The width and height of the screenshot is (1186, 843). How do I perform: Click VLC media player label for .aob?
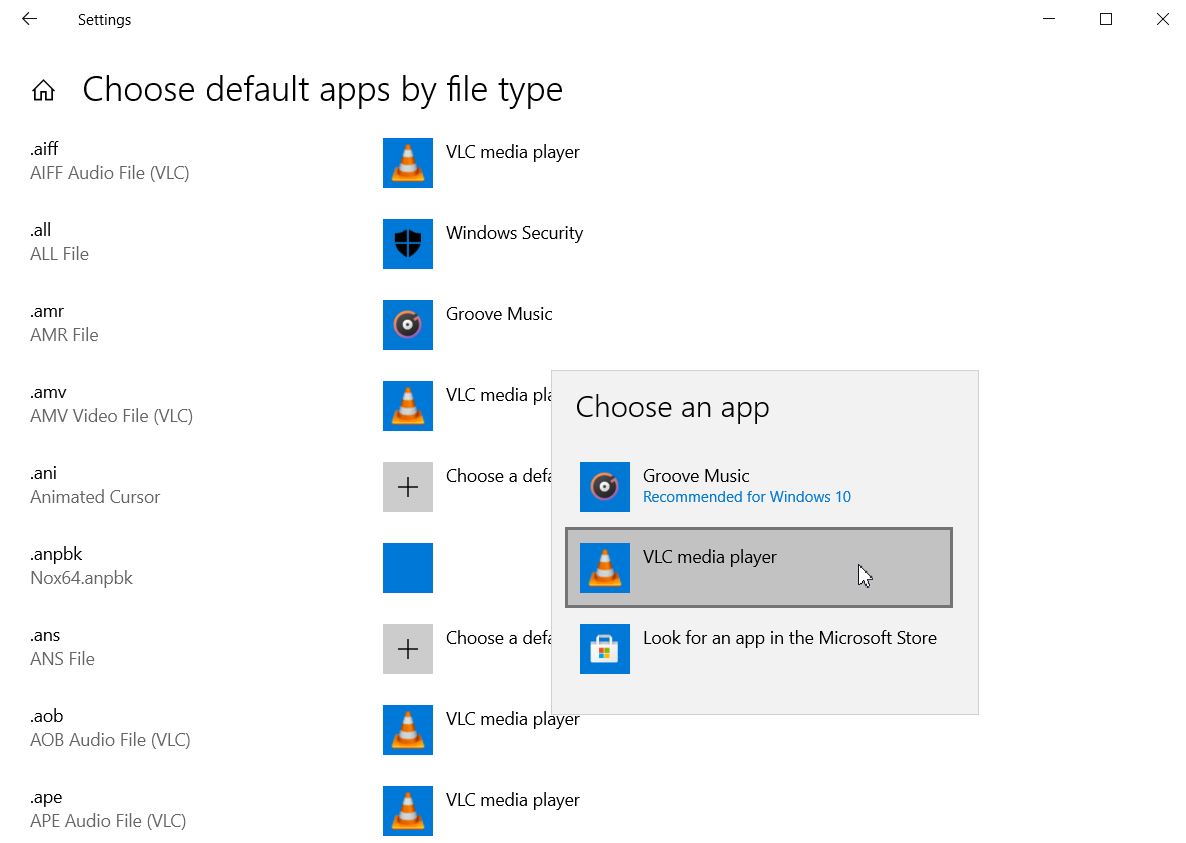512,719
